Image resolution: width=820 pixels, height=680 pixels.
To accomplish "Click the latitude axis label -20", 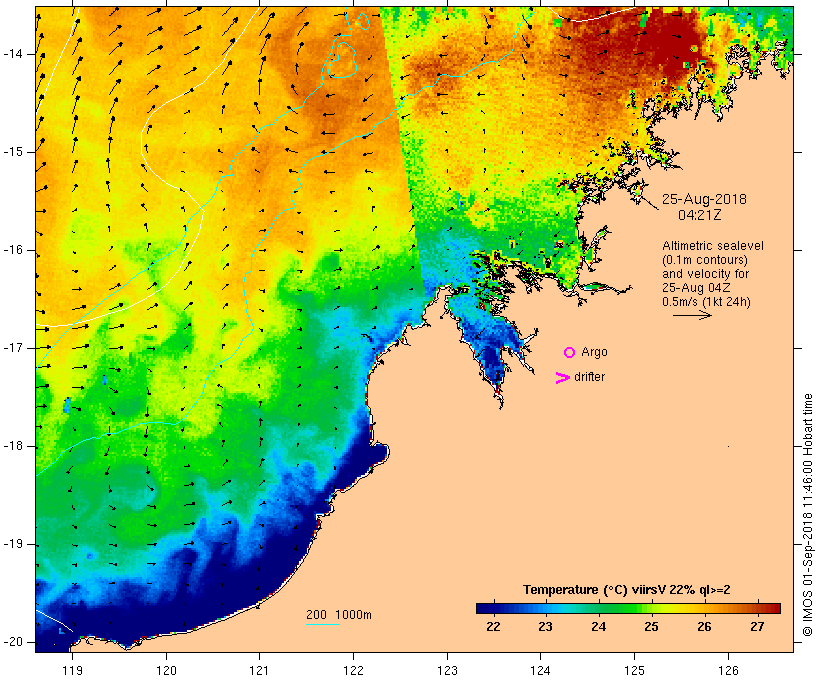I will (12, 642).
